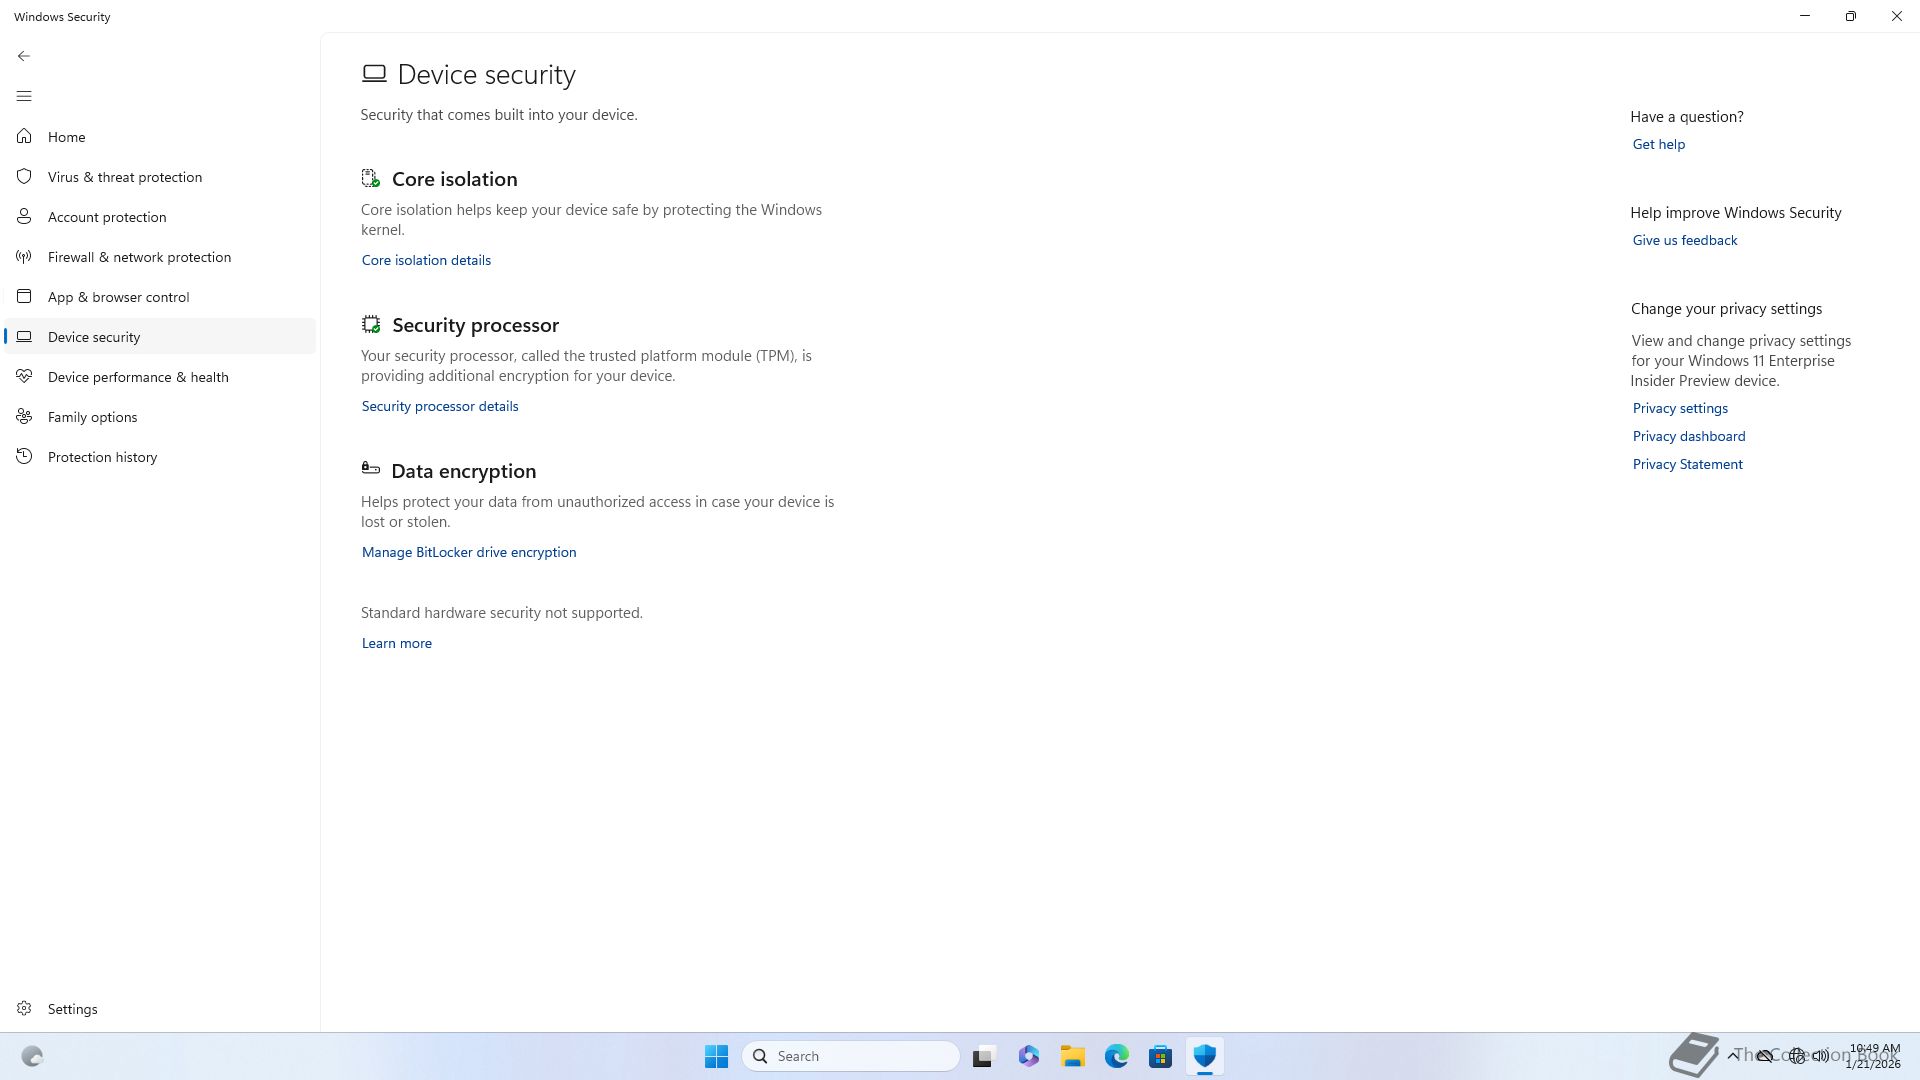Open Settings gear in sidebar

(24, 1009)
